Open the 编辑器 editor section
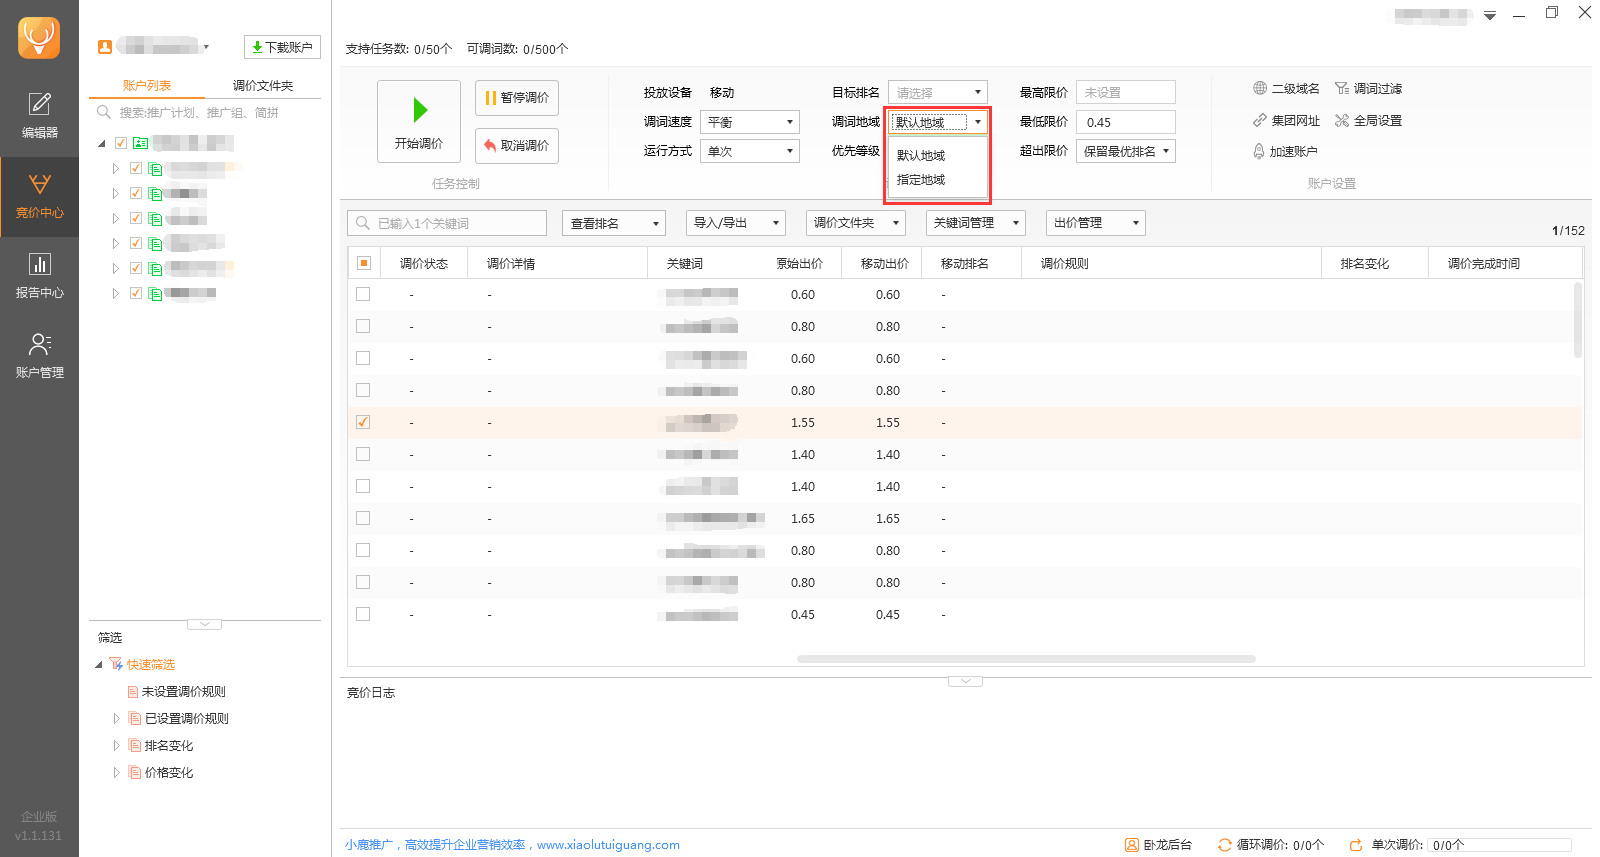Screen dimensions: 1600x857 (39, 116)
